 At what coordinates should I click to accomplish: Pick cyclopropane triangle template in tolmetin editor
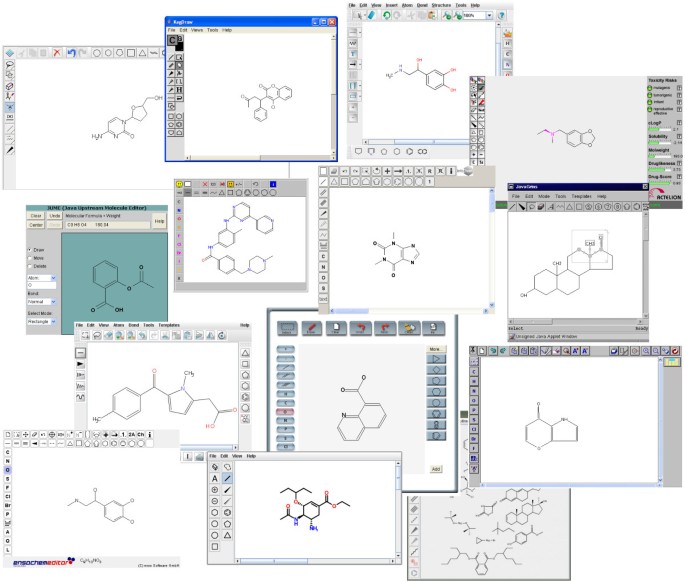pos(245,353)
